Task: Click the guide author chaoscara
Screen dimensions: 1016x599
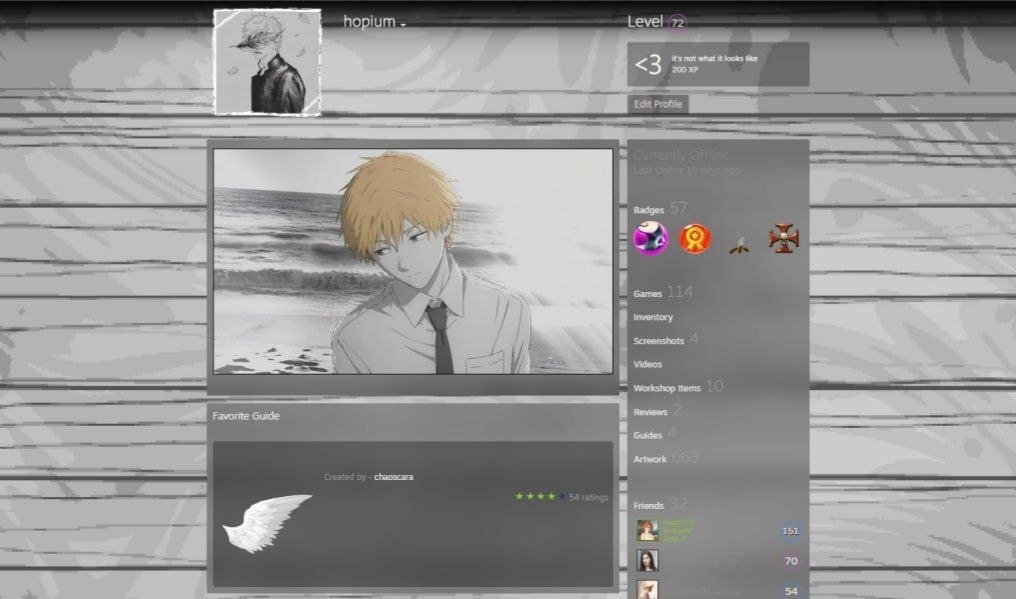Action: tap(393, 476)
